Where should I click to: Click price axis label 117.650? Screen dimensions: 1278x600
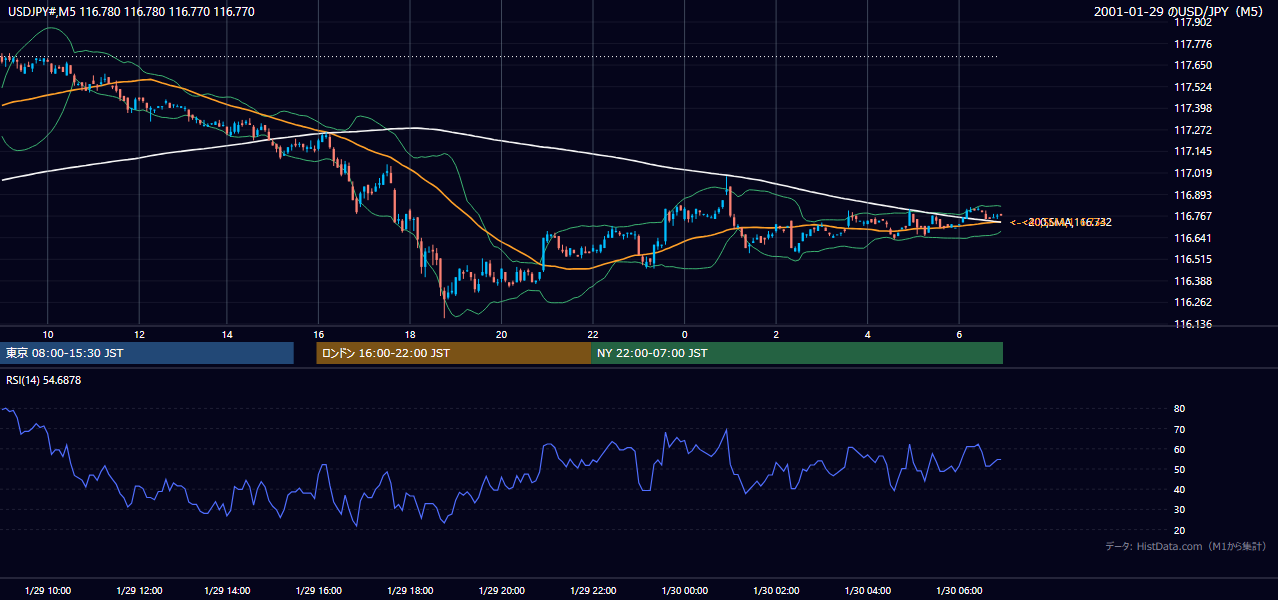point(1192,65)
